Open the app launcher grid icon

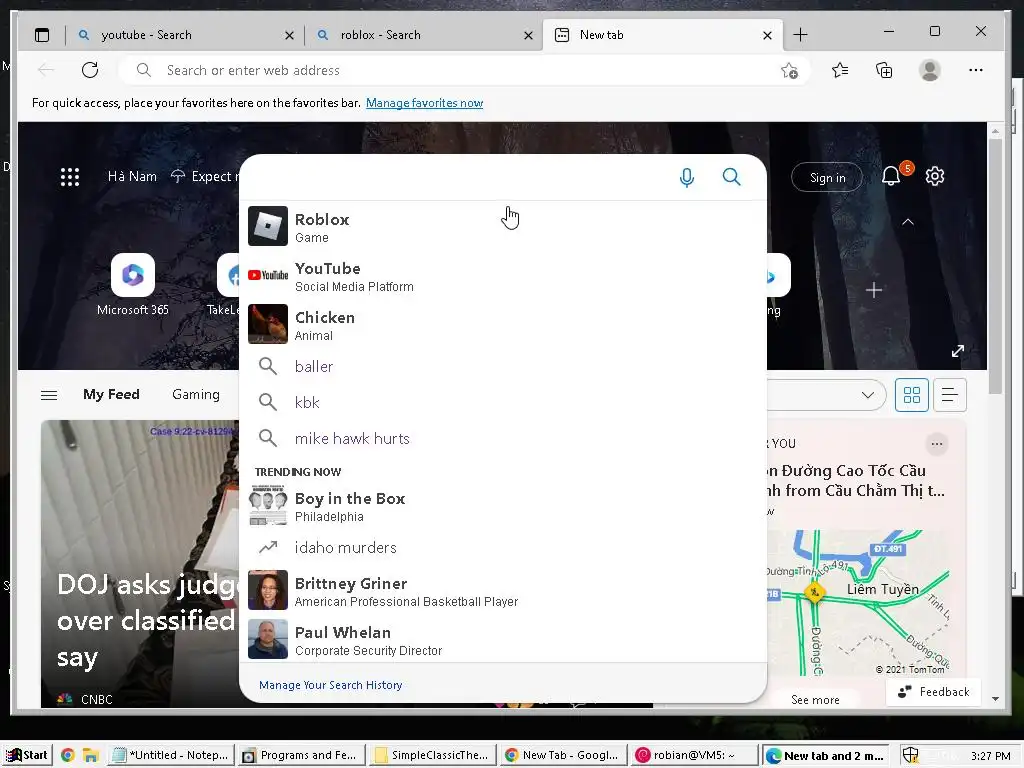pyautogui.click(x=70, y=177)
